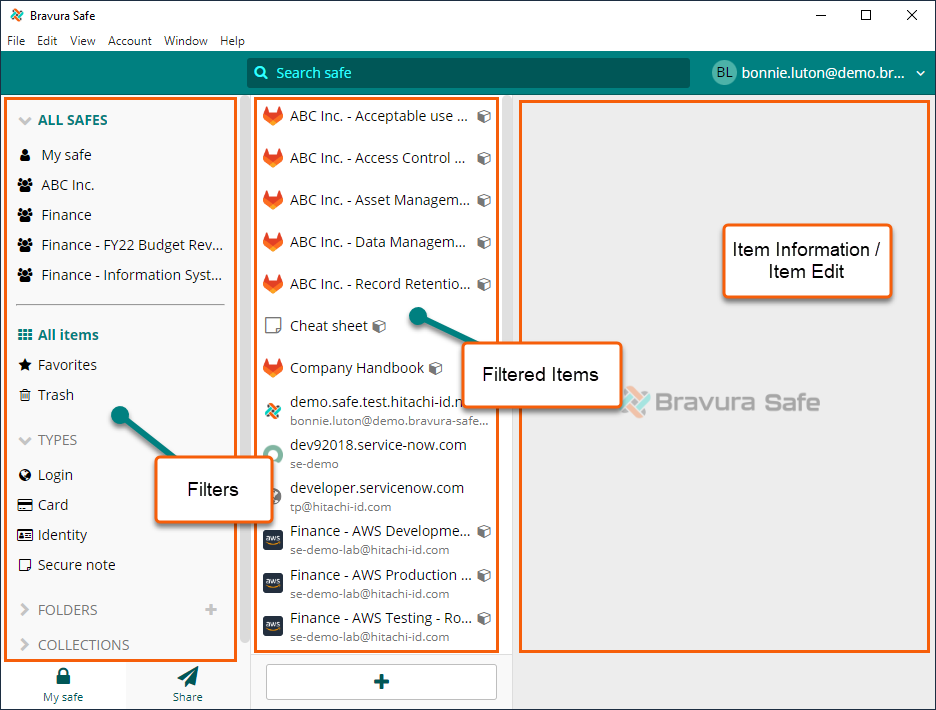This screenshot has height=710, width=936.
Task: Click the Login globe icon
Action: [24, 475]
